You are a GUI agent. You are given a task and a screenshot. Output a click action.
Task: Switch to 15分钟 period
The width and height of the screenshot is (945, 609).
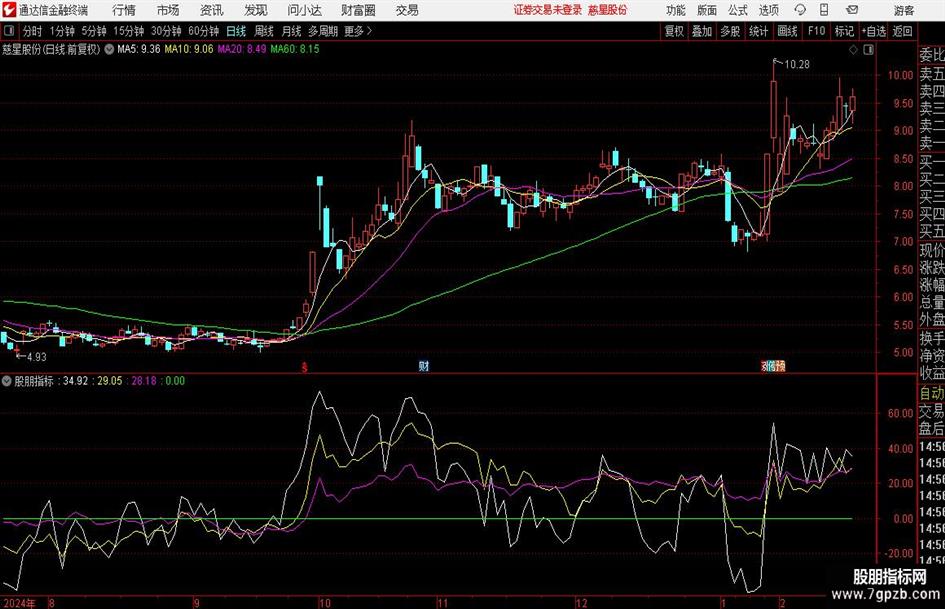tap(129, 31)
